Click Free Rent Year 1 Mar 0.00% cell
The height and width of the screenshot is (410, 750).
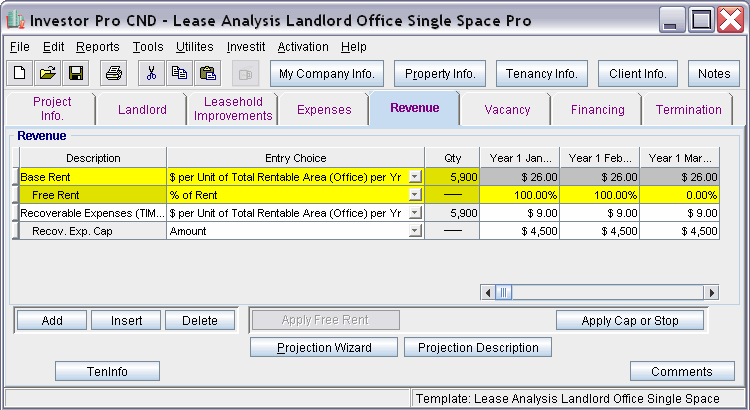(x=680, y=195)
